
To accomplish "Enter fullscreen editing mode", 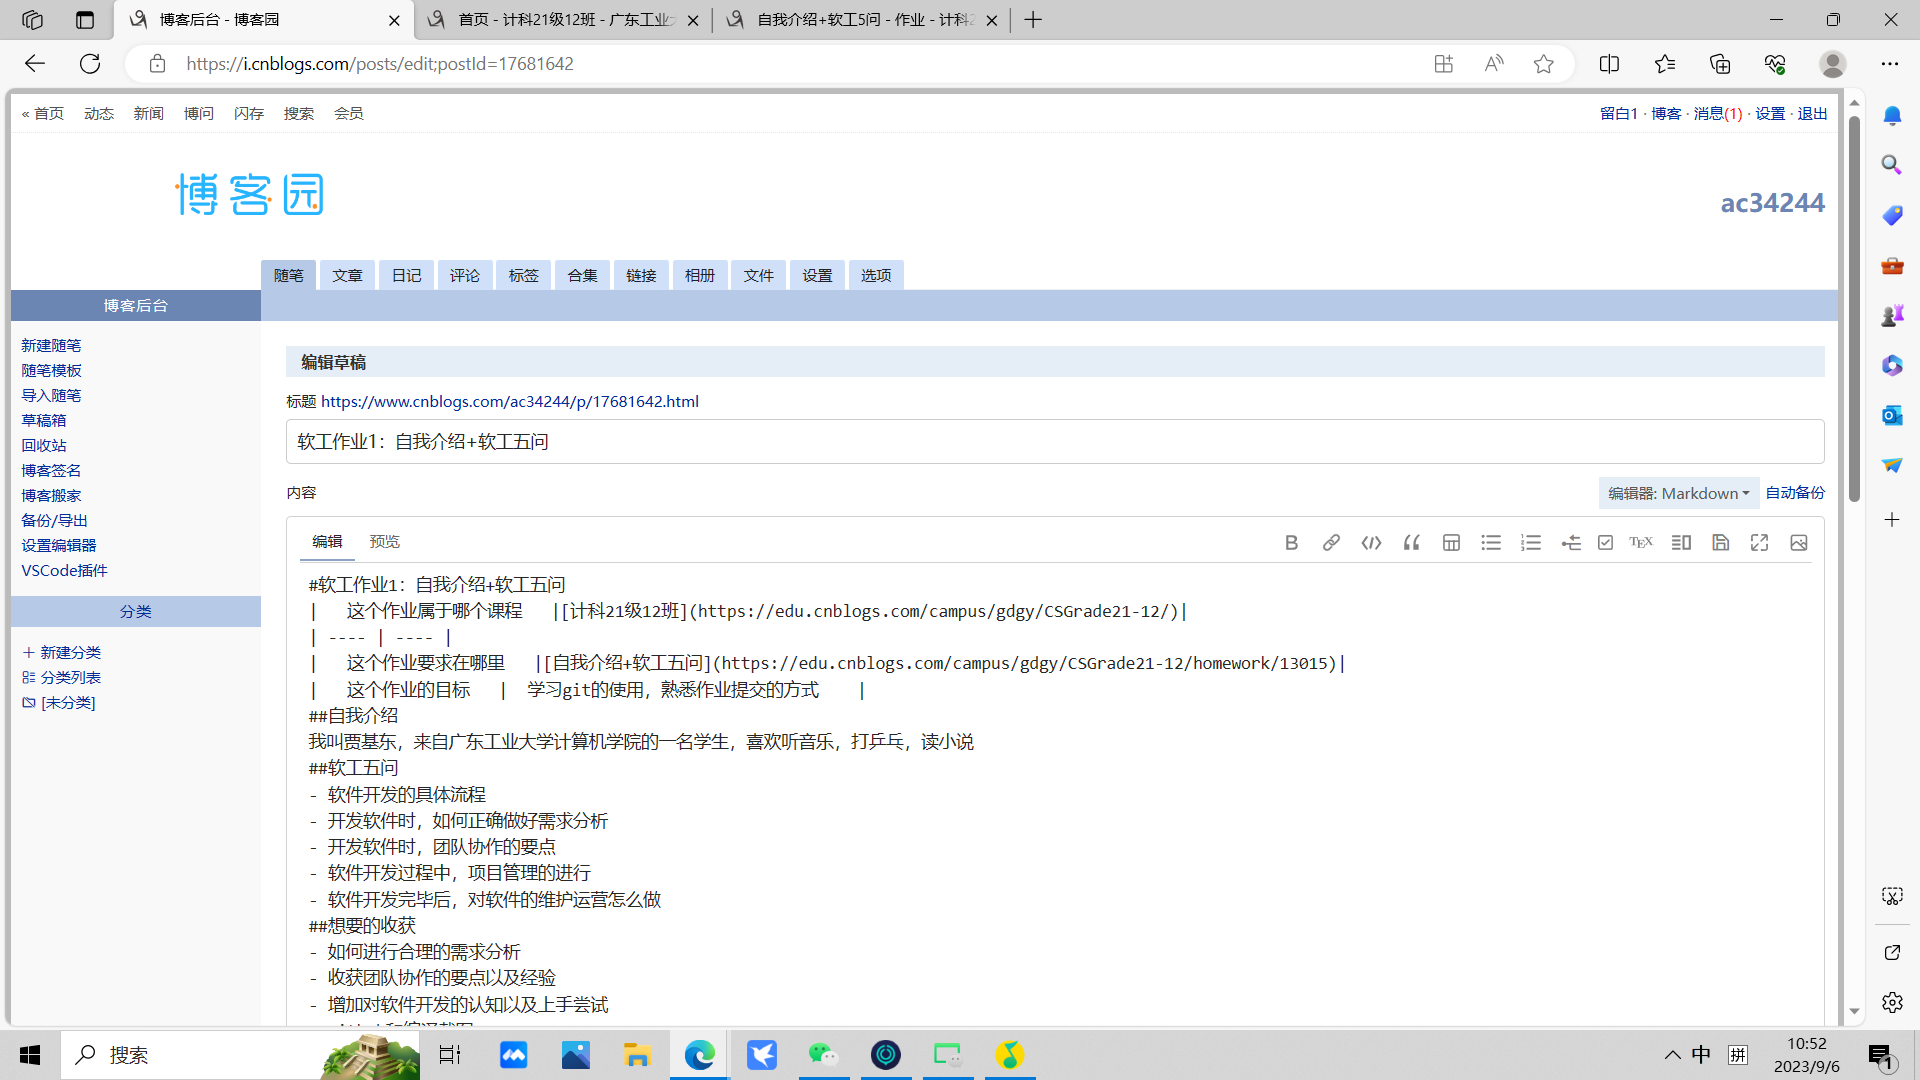I will click(1760, 543).
